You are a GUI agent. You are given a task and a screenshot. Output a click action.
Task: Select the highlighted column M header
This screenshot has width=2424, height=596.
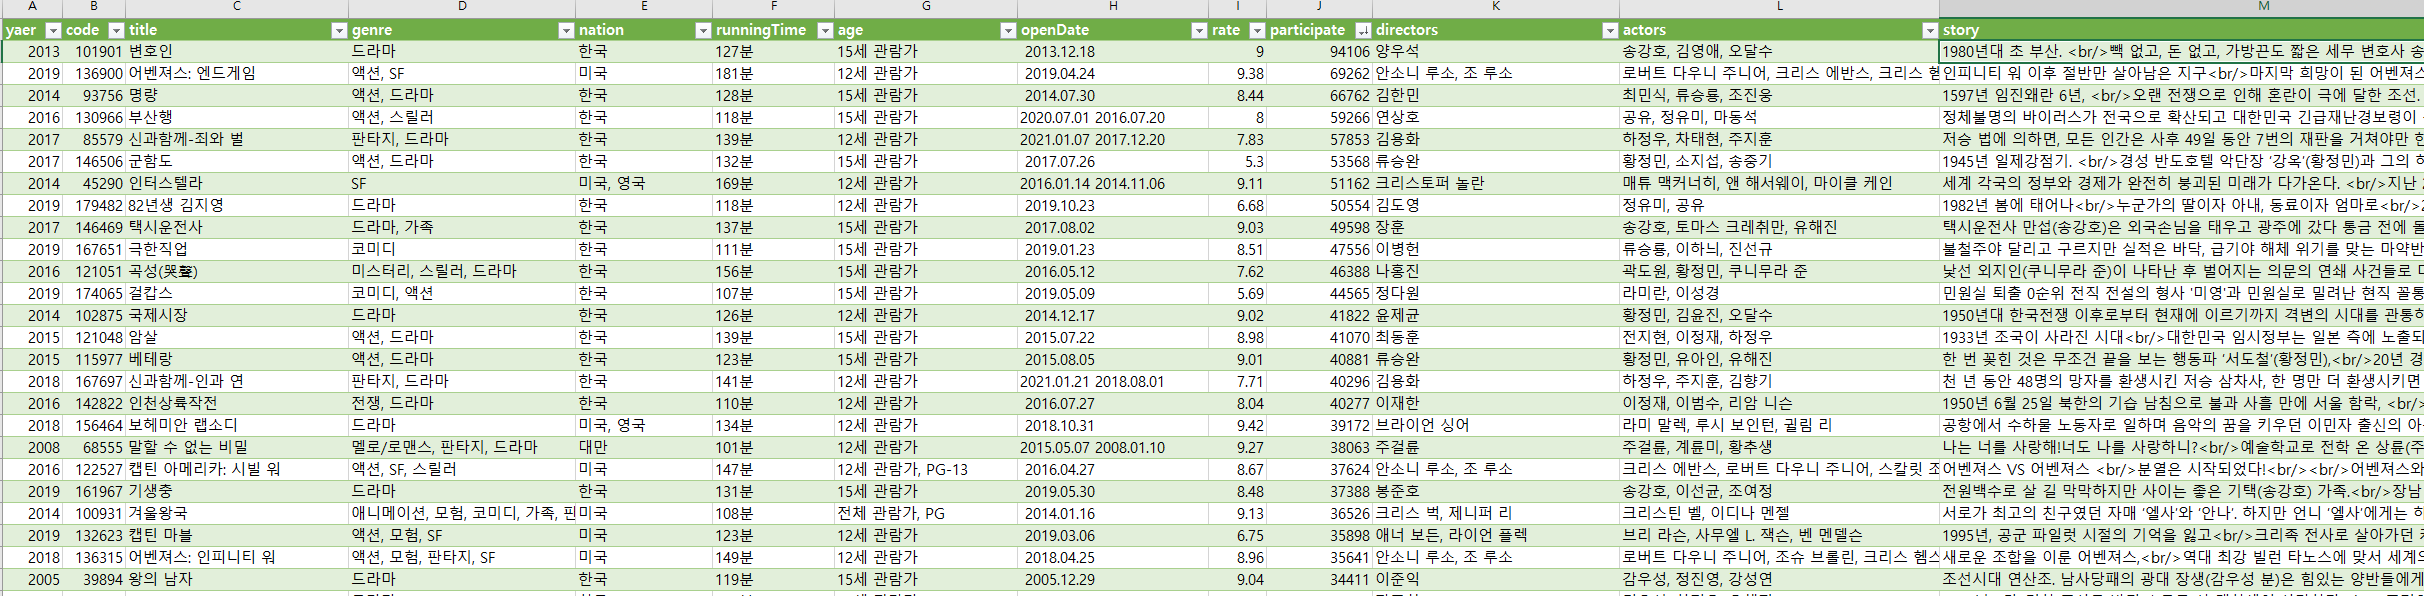pos(2182,6)
